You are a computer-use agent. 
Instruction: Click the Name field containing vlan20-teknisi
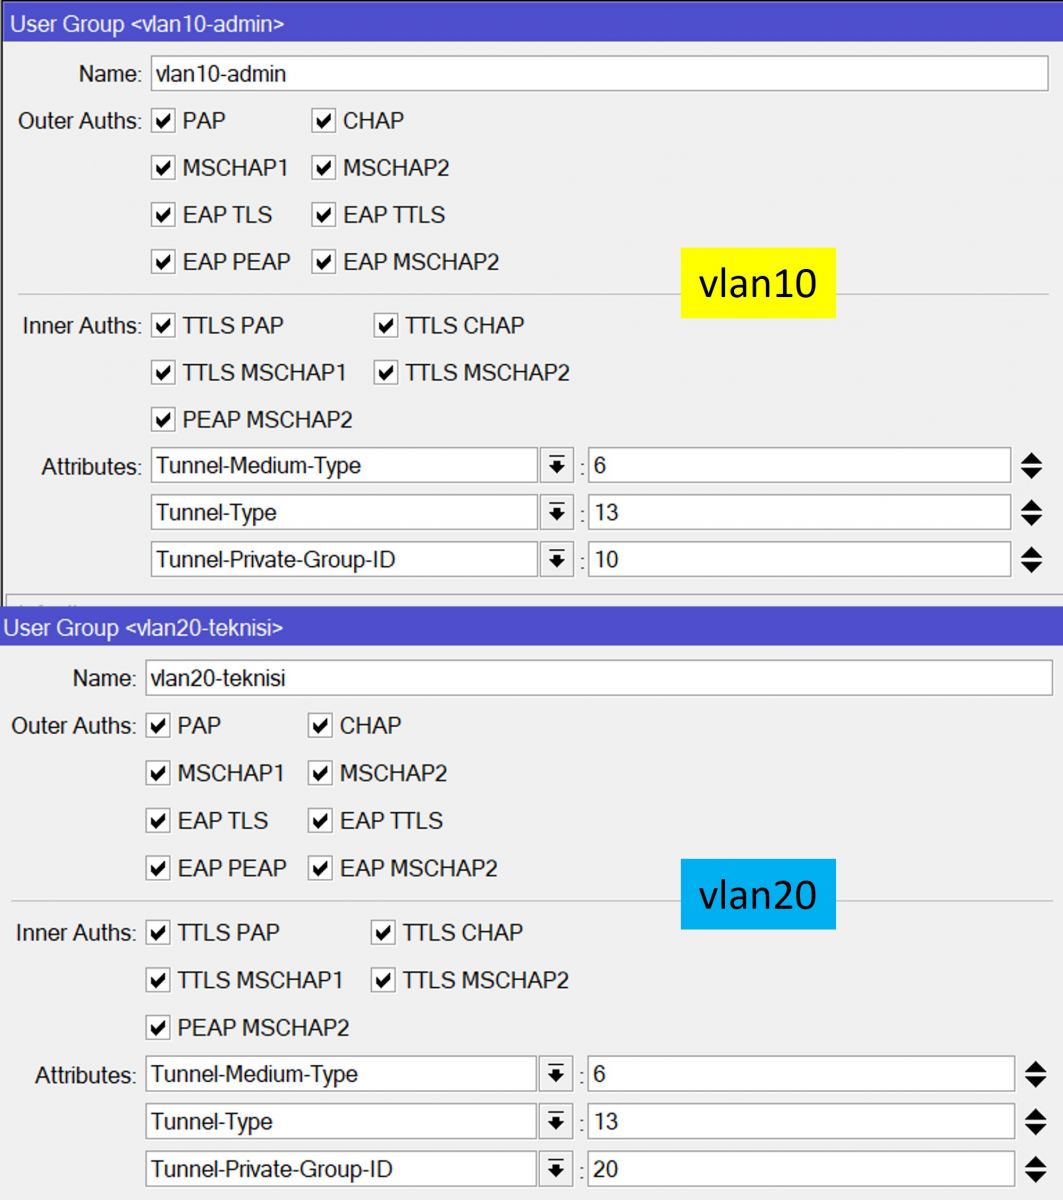coord(598,678)
